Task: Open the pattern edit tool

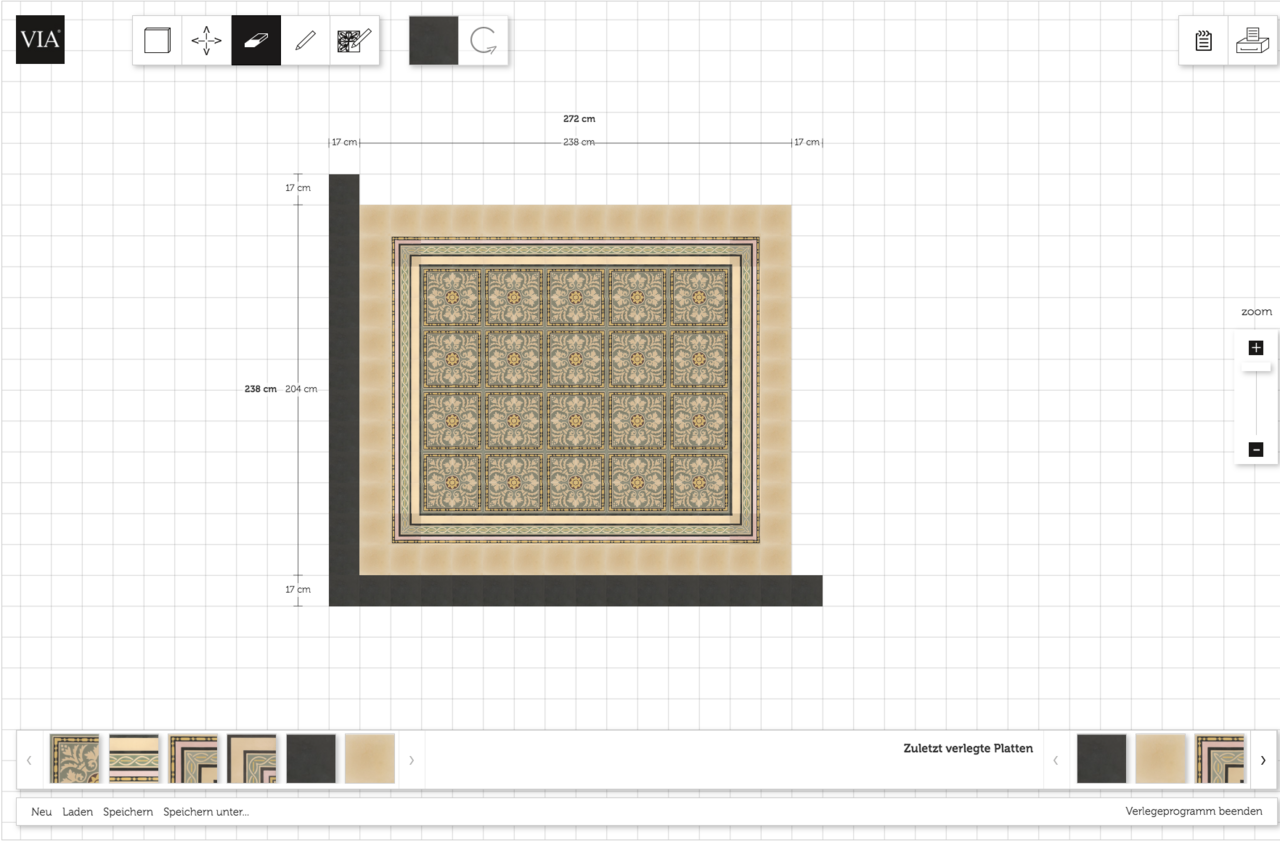Action: (x=356, y=41)
